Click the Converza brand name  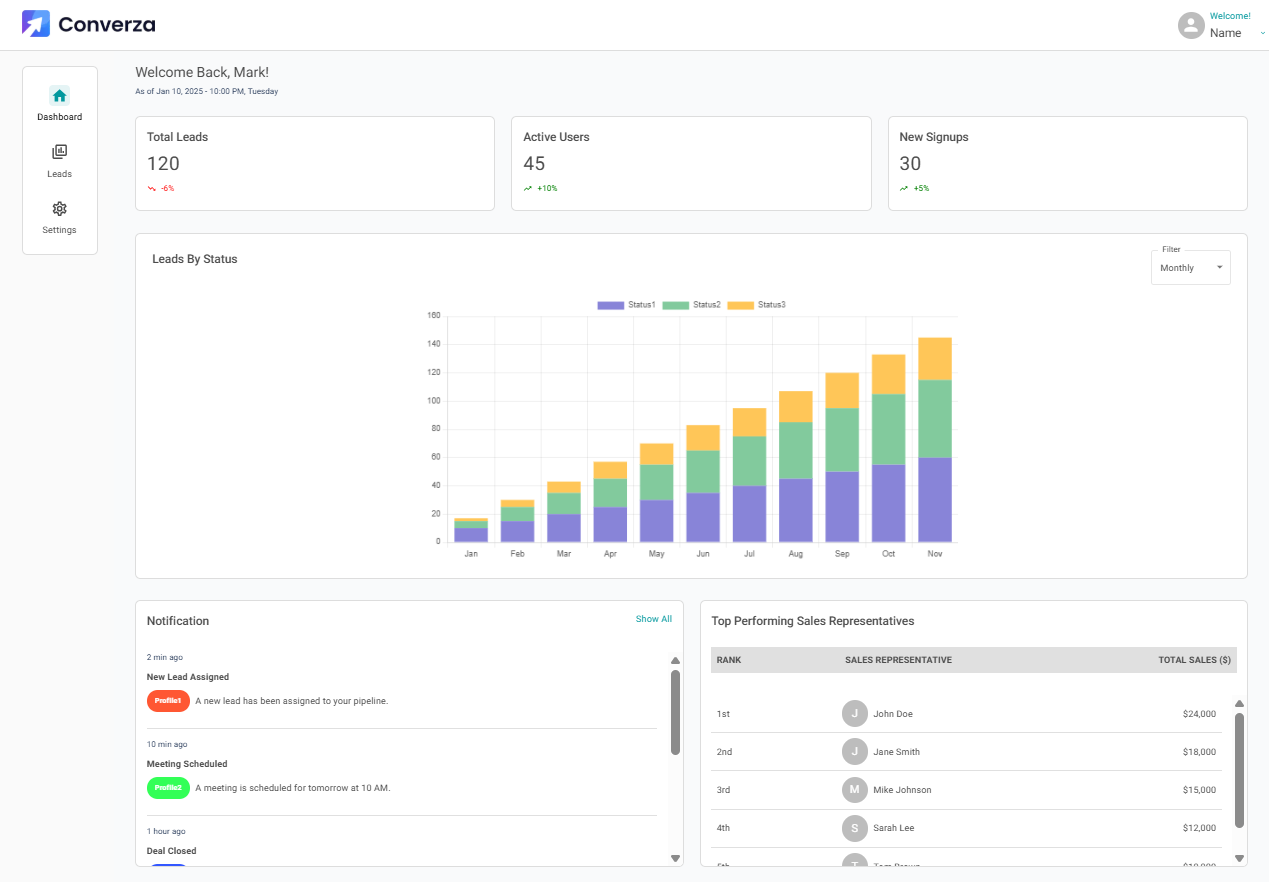107,24
